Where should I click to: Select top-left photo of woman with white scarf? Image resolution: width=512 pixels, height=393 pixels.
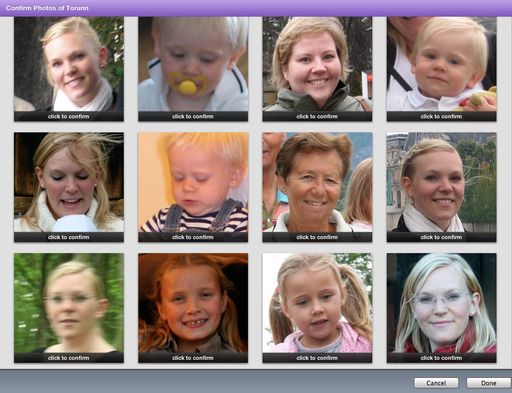(x=69, y=64)
